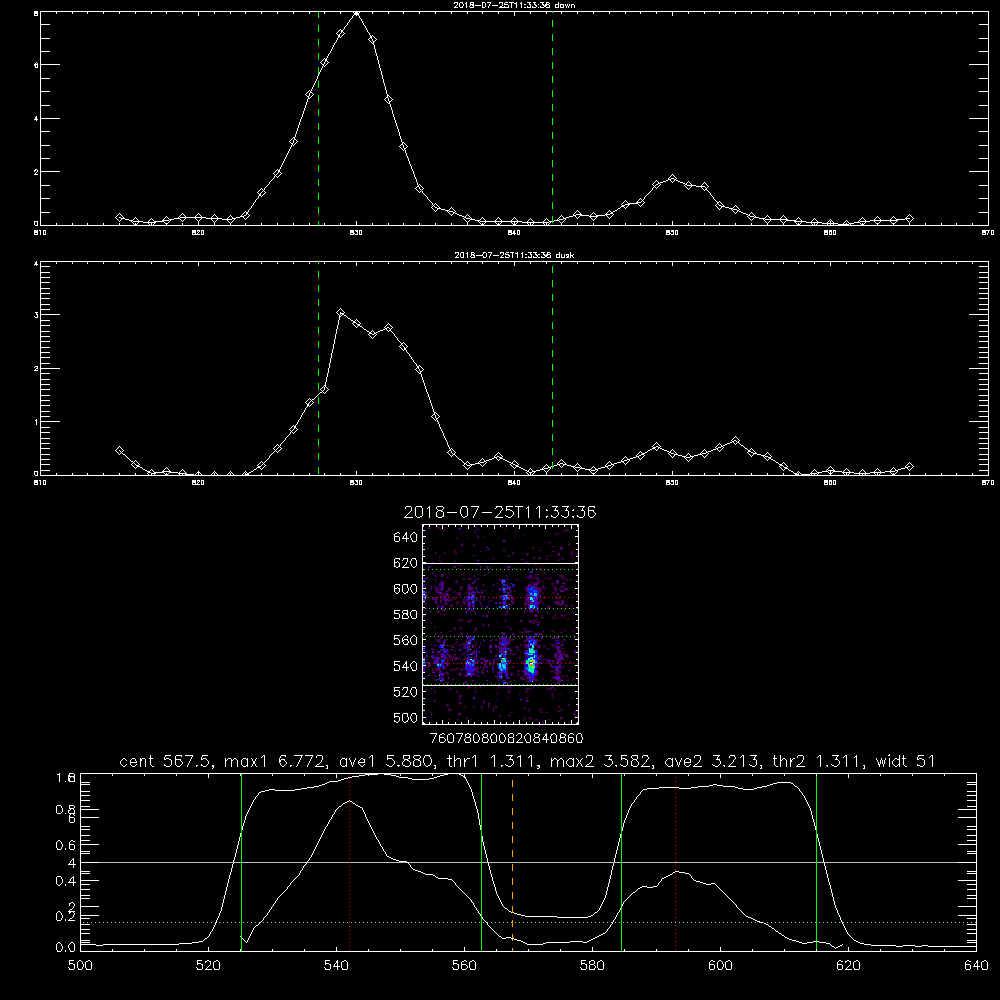Select the highest peak marker in dawn plot
Viewport: 1000px width, 1000px height.
357,12
